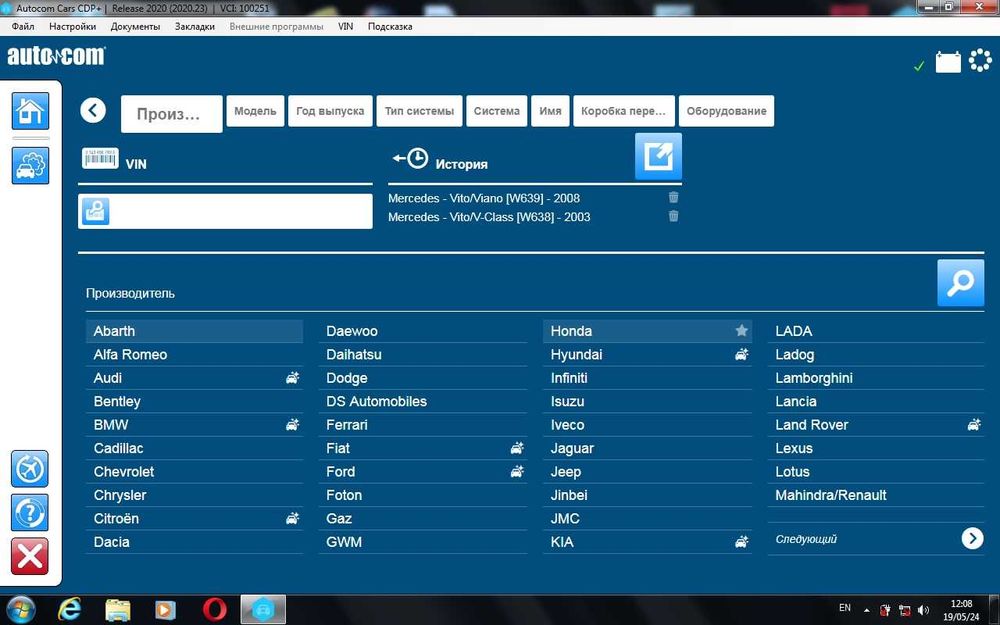Screen dimensions: 1000x625
Task: Open the Документы menu
Action: click(135, 27)
